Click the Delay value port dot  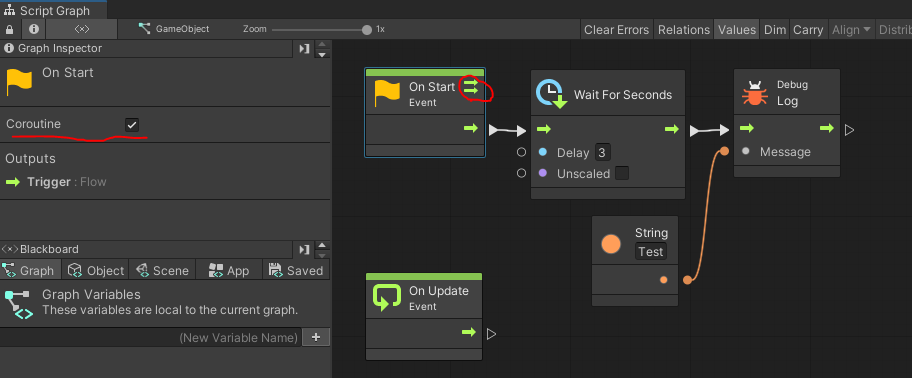pos(543,152)
